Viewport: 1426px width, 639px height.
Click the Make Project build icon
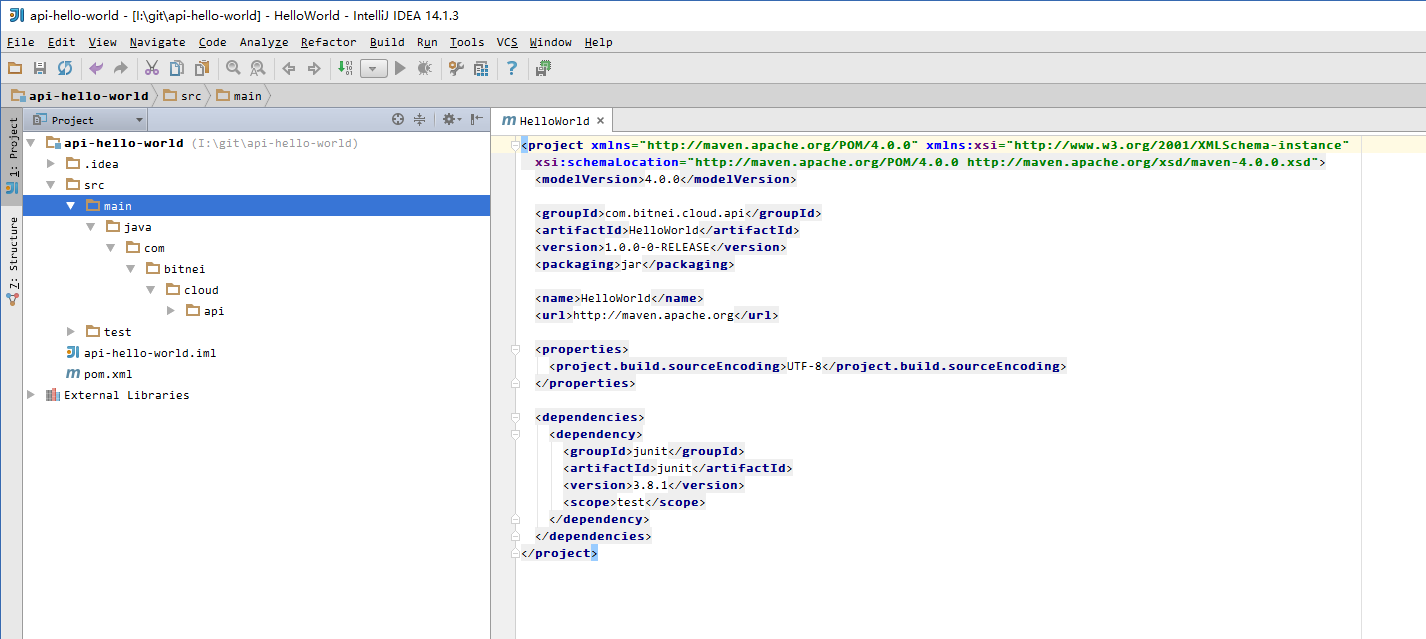coord(345,68)
